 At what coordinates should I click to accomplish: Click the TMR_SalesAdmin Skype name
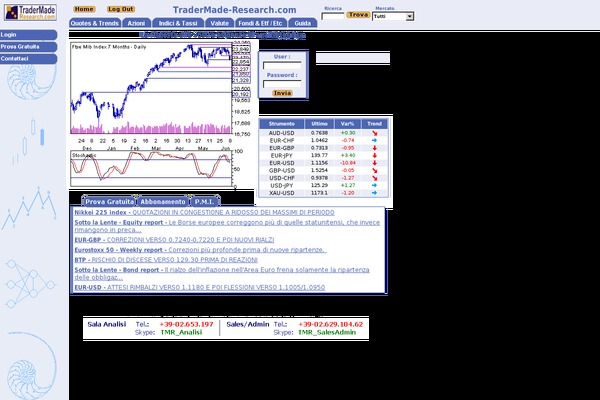pos(327,332)
